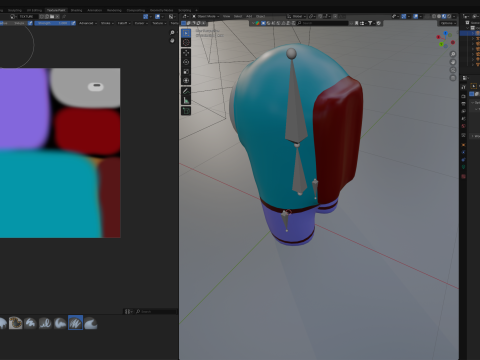Image resolution: width=480 pixels, height=360 pixels.
Task: Open the viewport Options dropdown
Action: click(x=448, y=23)
